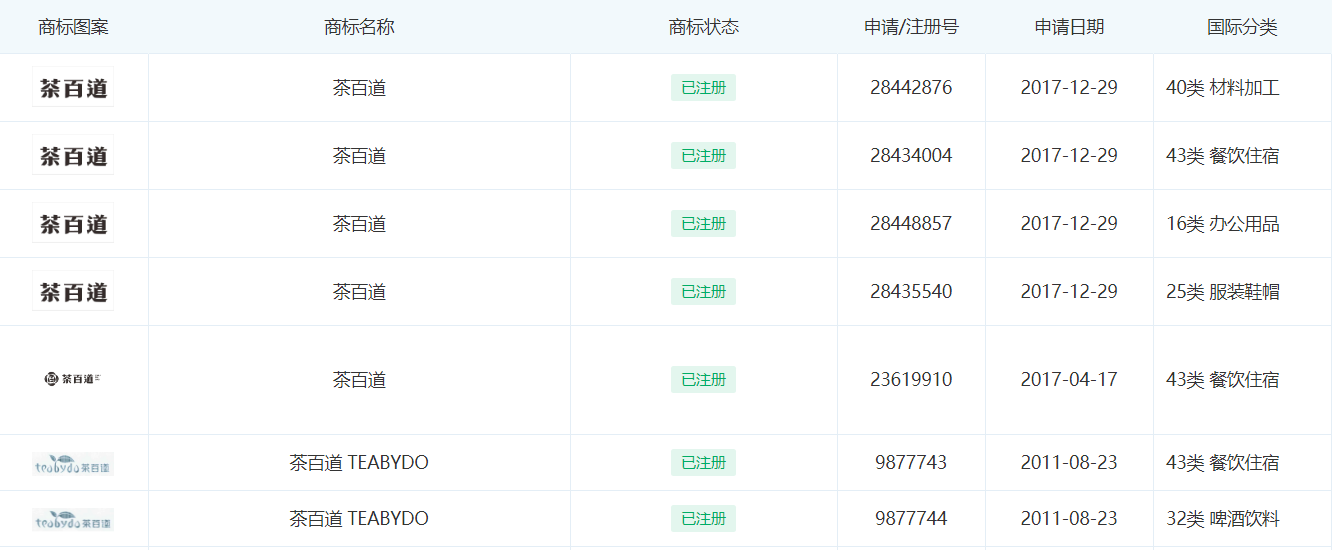This screenshot has width=1332, height=550.
Task: Click the 商标状态 column header
Action: [x=703, y=27]
